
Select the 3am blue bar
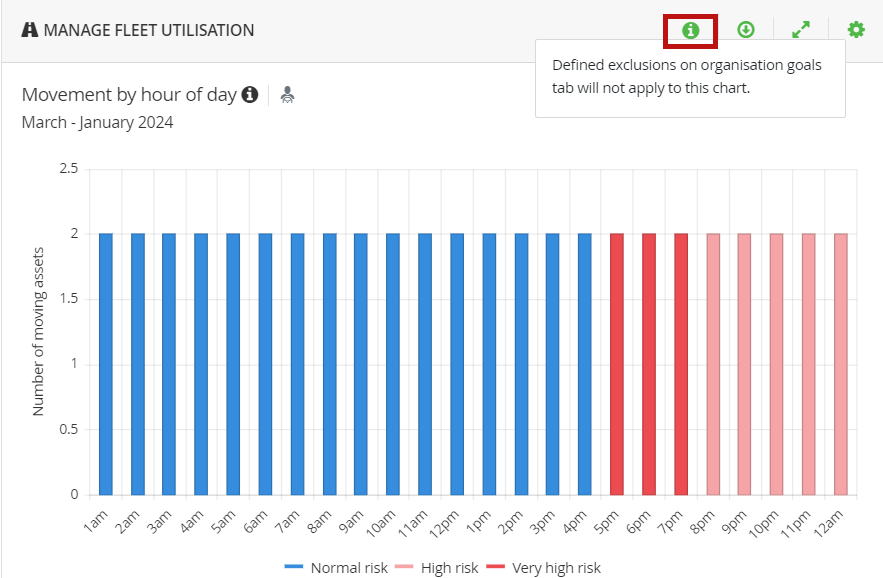tap(169, 364)
